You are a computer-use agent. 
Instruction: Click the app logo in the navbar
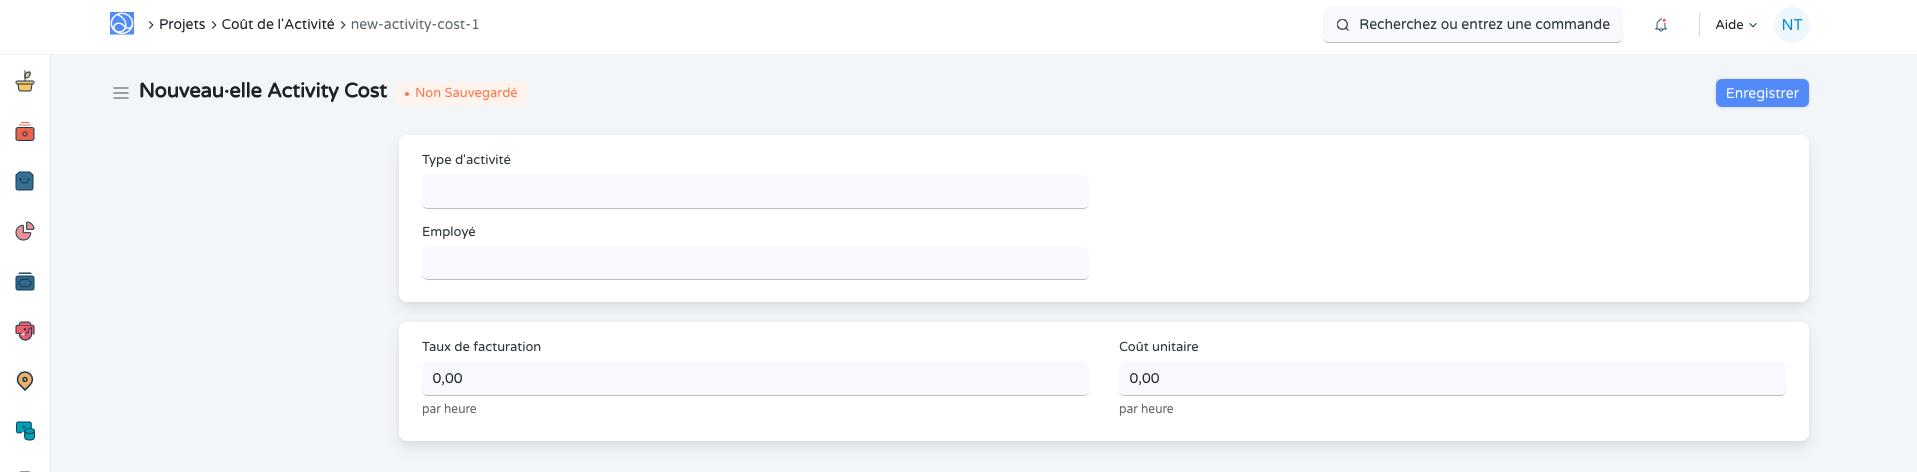122,24
